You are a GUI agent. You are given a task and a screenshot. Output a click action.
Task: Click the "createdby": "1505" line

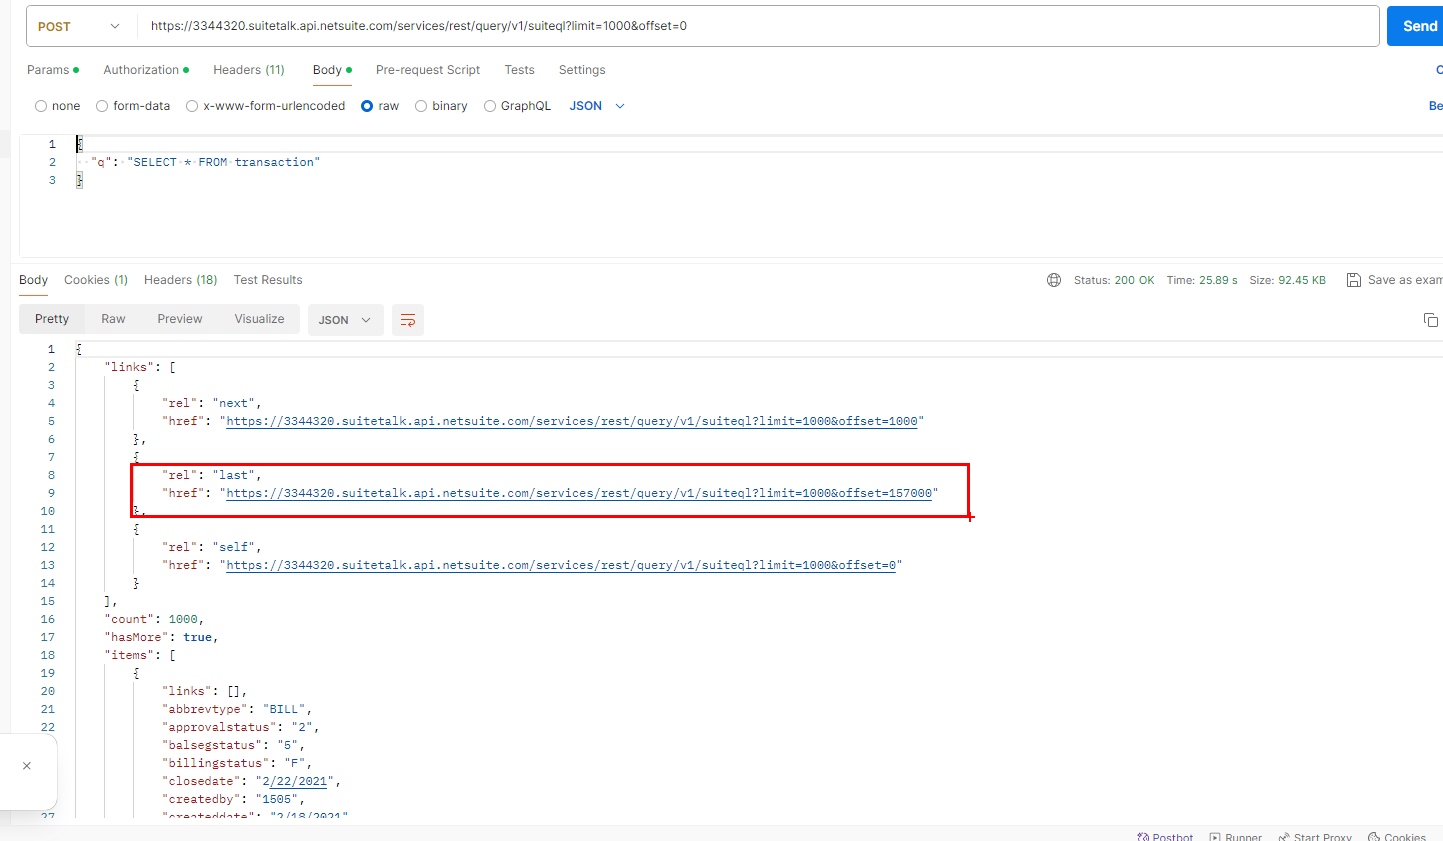[233, 799]
